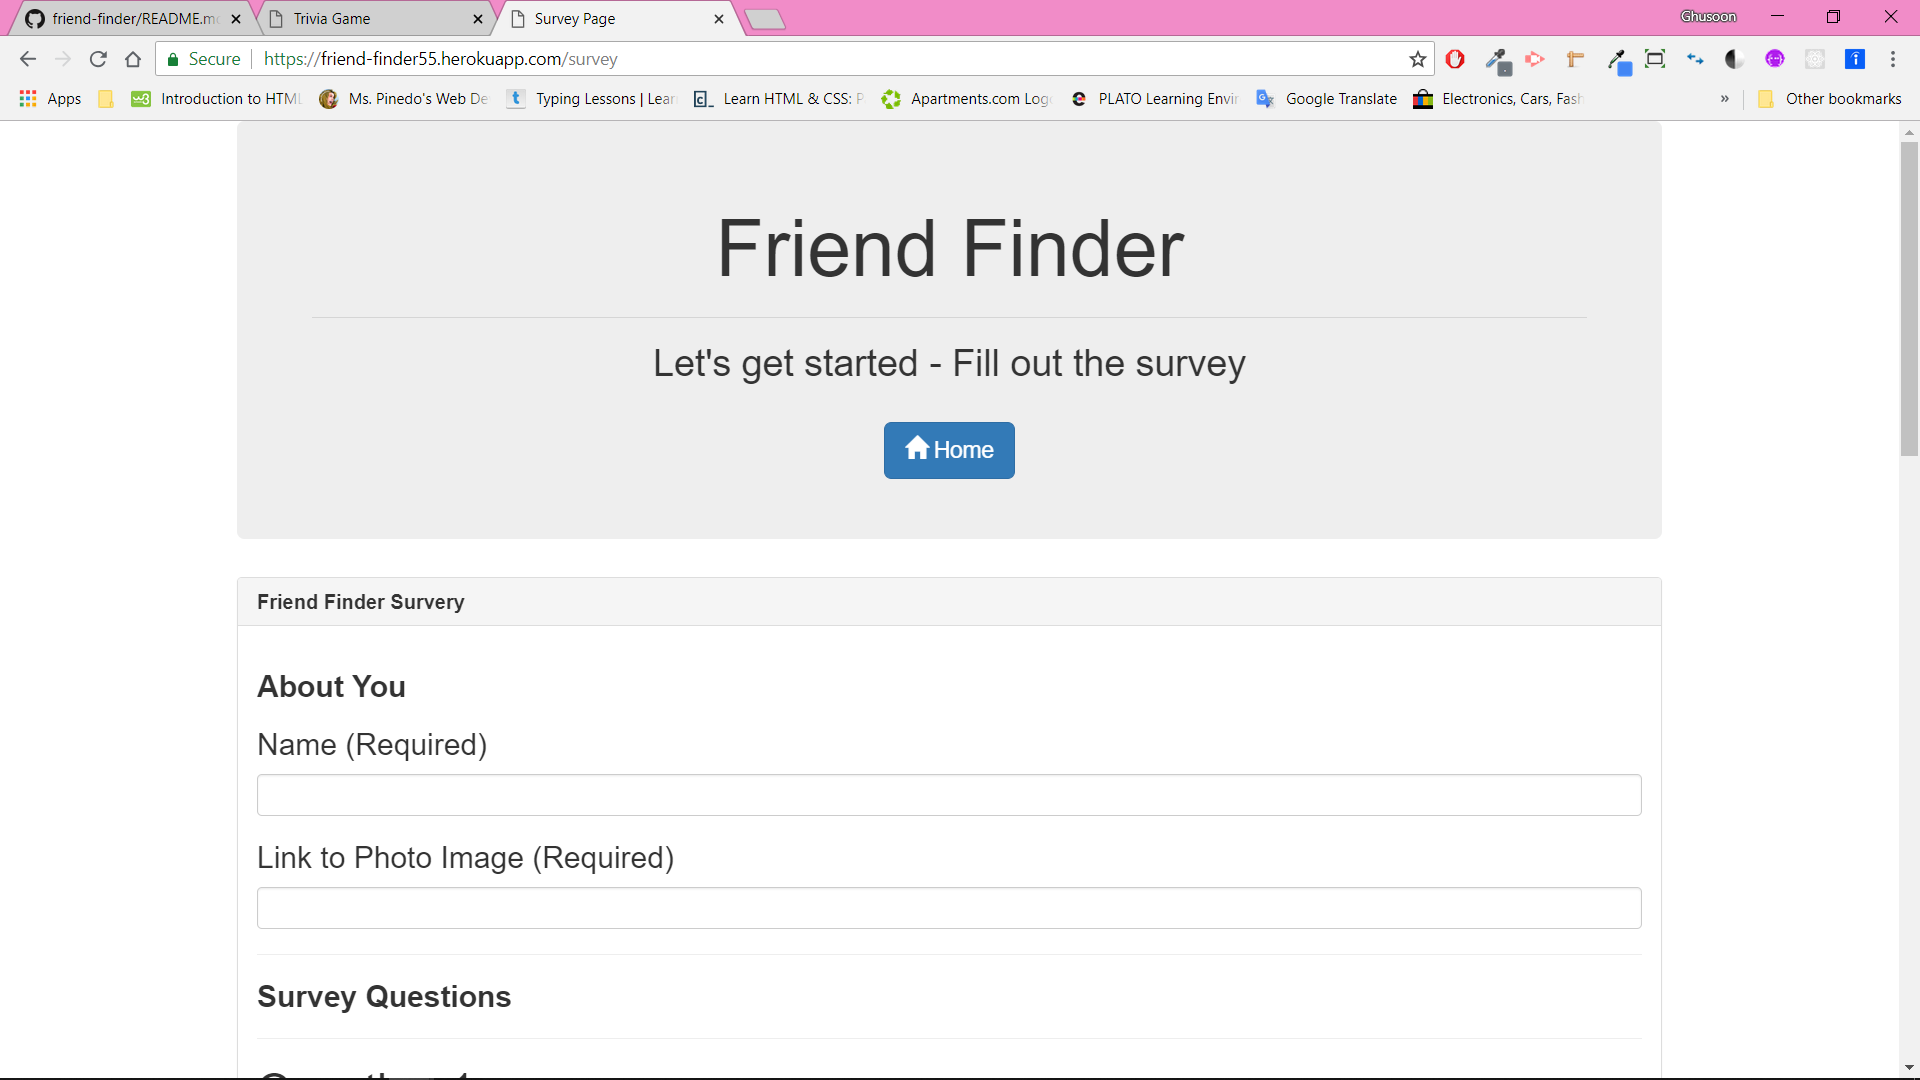Open the screenshot capture extension
The height and width of the screenshot is (1080, 1920).
[x=1656, y=59]
